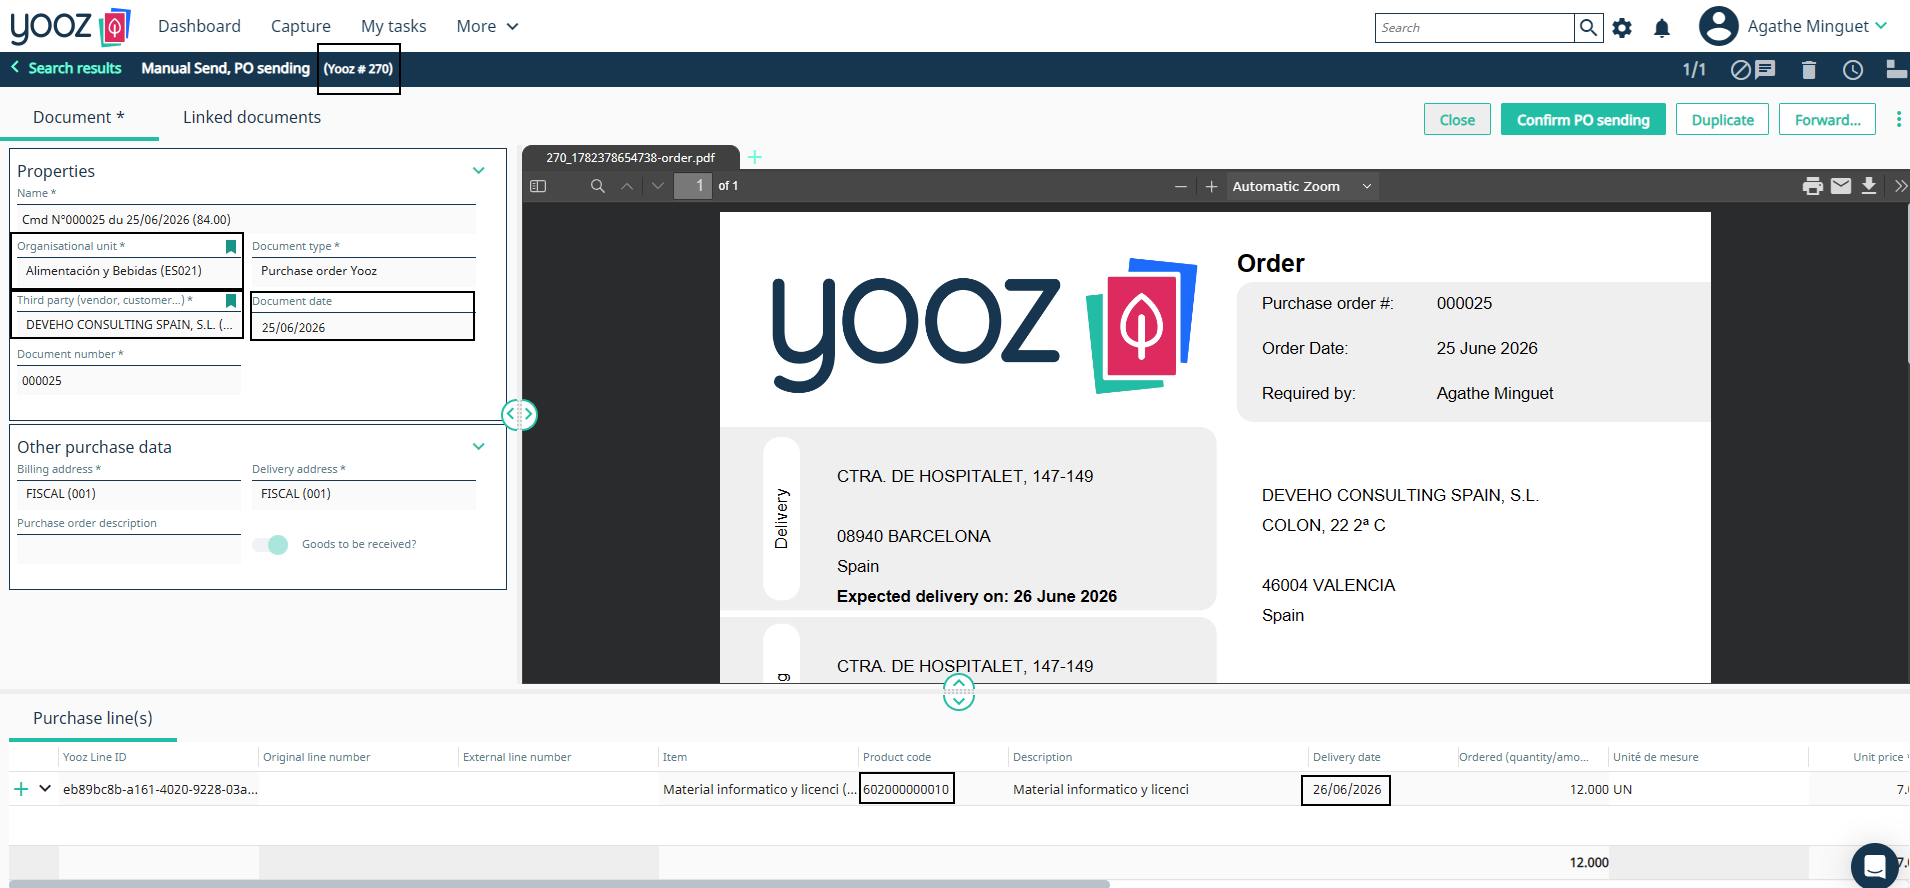Click the PDF page number box
The width and height of the screenshot is (1910, 888).
coord(693,186)
